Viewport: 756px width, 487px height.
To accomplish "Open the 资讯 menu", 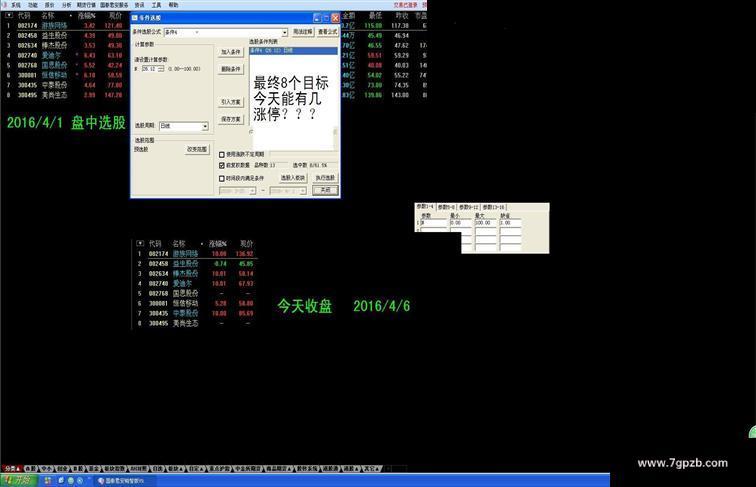I will coord(139,5).
